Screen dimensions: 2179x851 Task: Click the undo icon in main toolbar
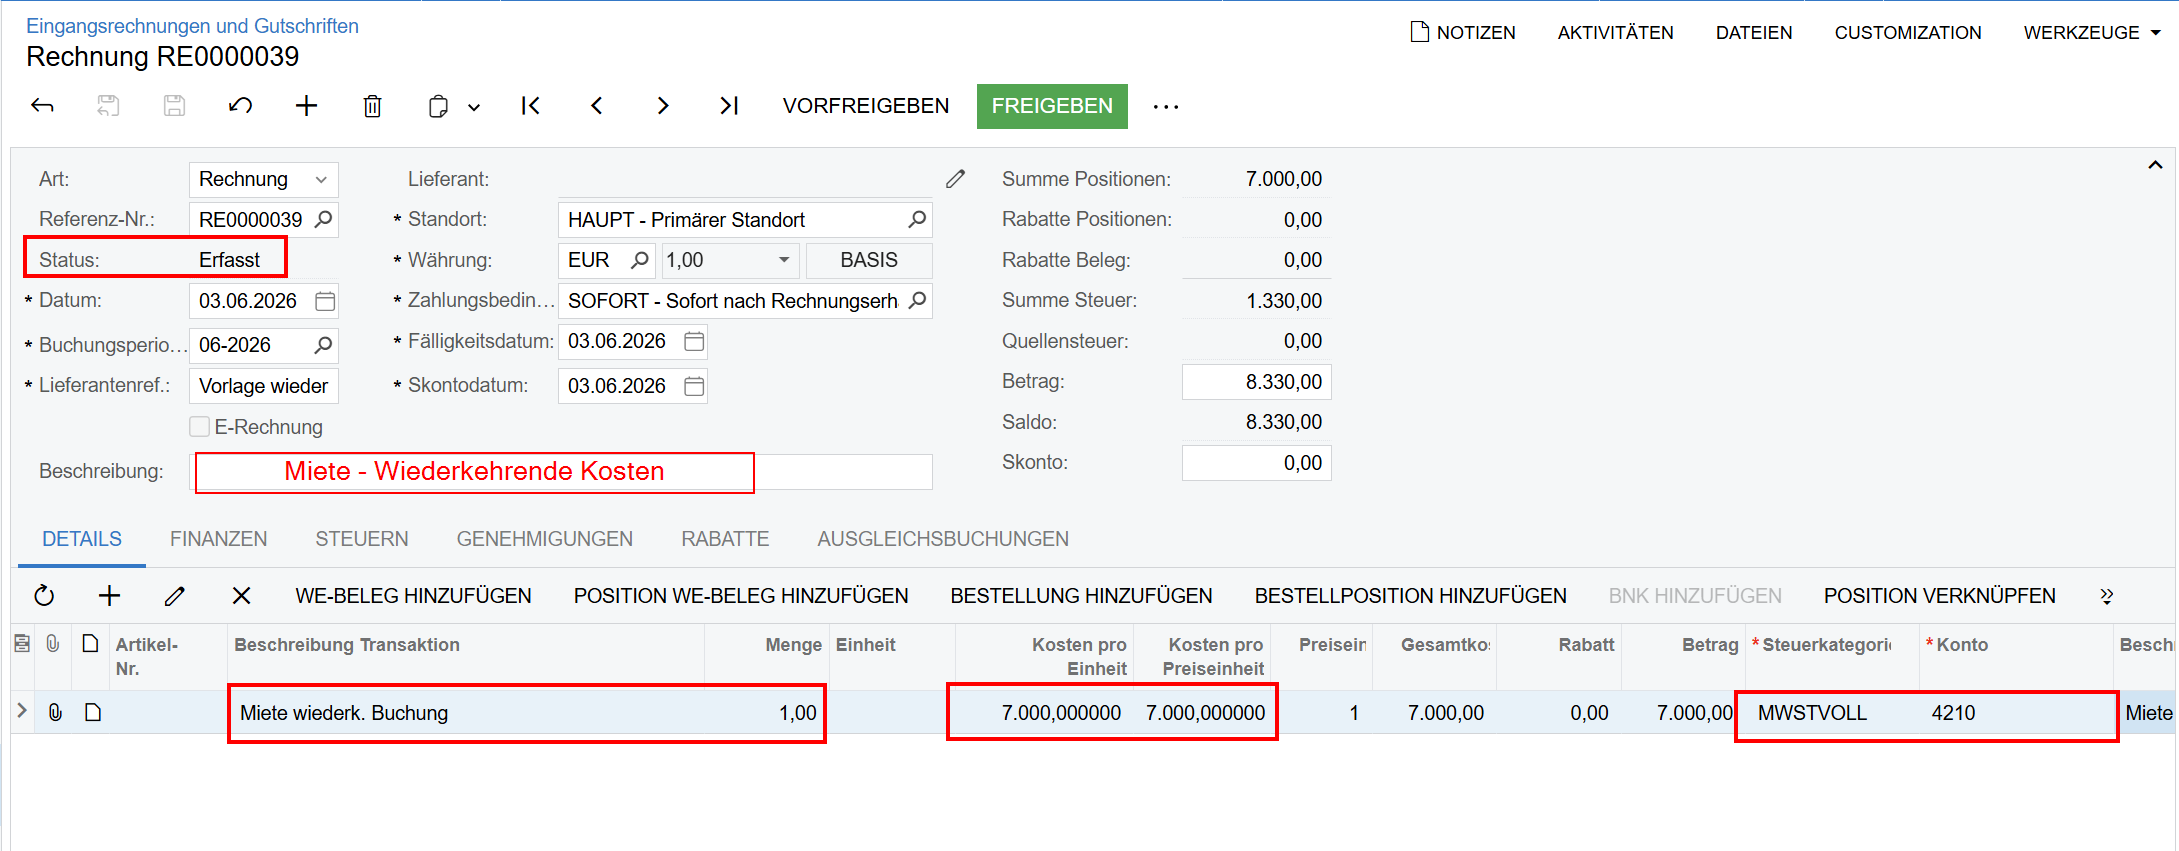[240, 105]
